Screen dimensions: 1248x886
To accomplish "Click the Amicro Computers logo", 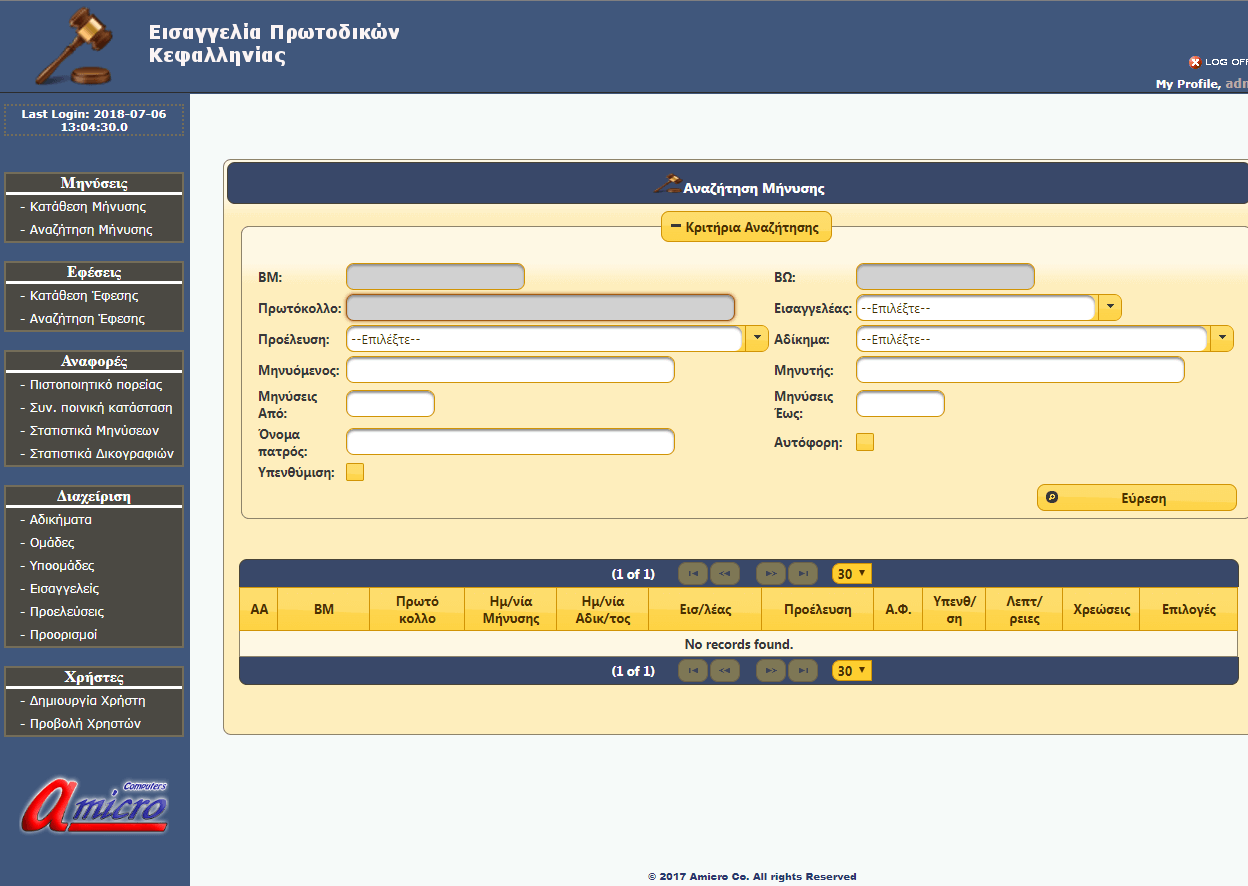I will click(96, 806).
